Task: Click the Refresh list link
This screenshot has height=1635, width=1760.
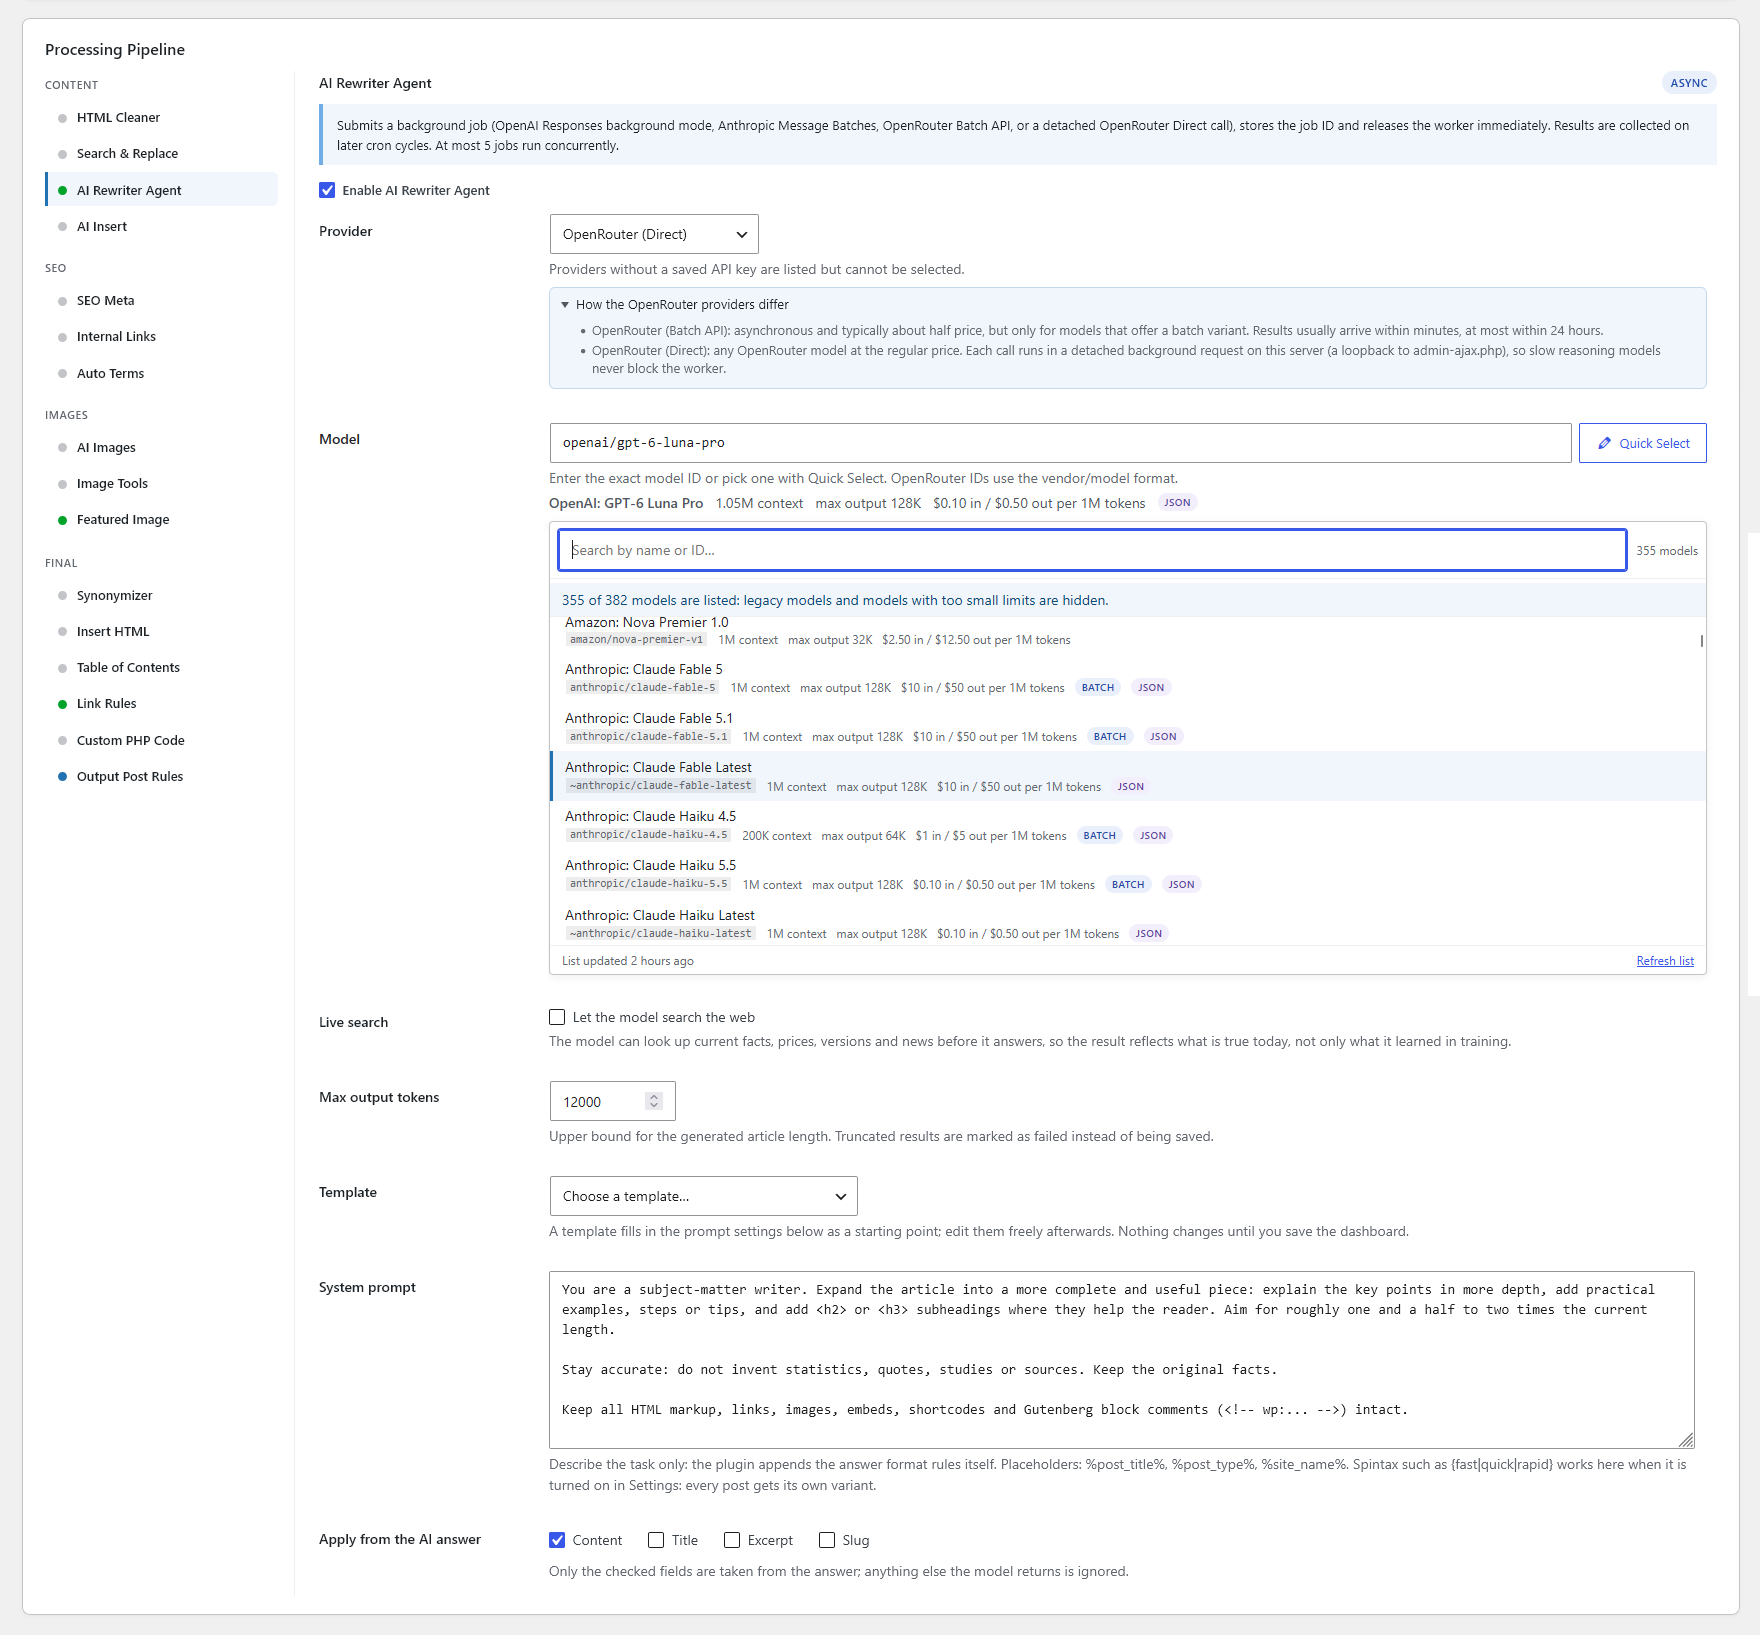Action: pos(1665,961)
